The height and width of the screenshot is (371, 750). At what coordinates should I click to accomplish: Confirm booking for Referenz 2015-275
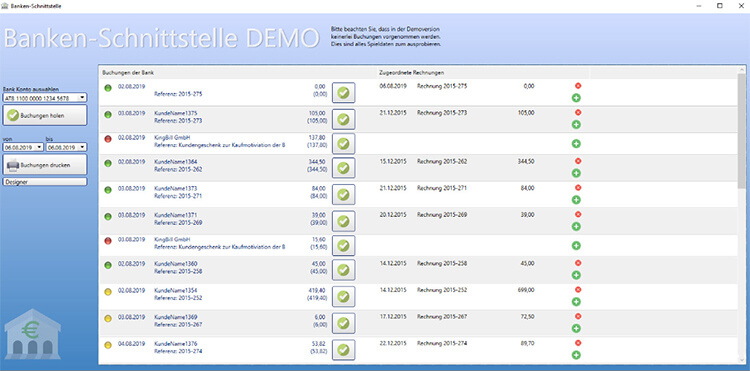click(x=343, y=92)
